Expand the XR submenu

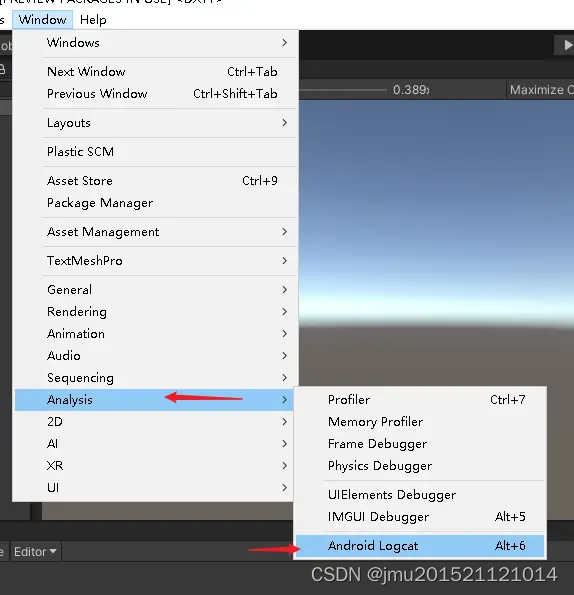coord(154,466)
